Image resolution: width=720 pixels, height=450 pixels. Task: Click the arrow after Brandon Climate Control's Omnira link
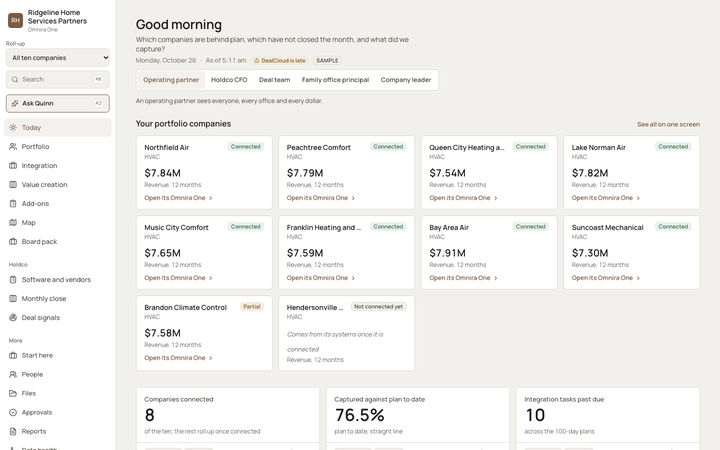coord(211,358)
